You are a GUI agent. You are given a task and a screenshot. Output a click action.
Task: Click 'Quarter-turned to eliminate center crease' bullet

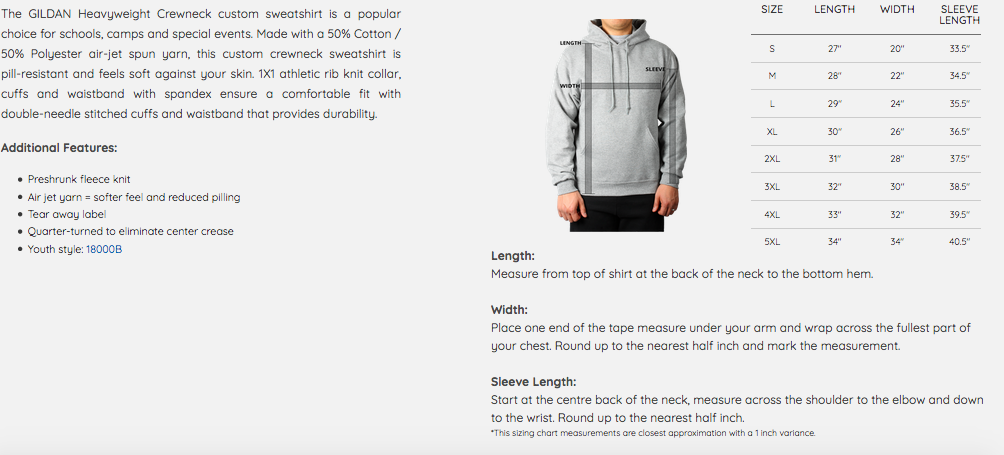tap(131, 231)
